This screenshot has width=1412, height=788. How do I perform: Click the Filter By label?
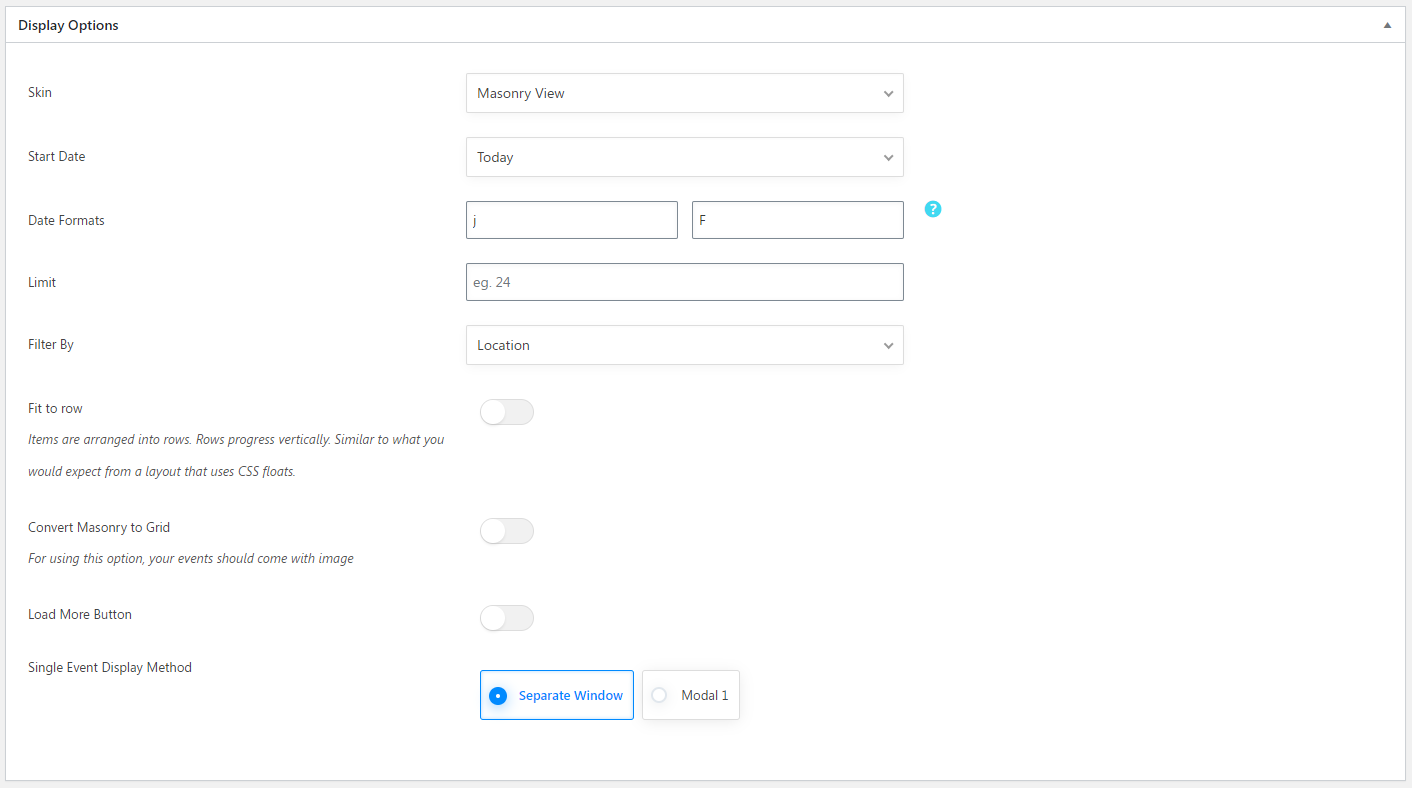51,344
